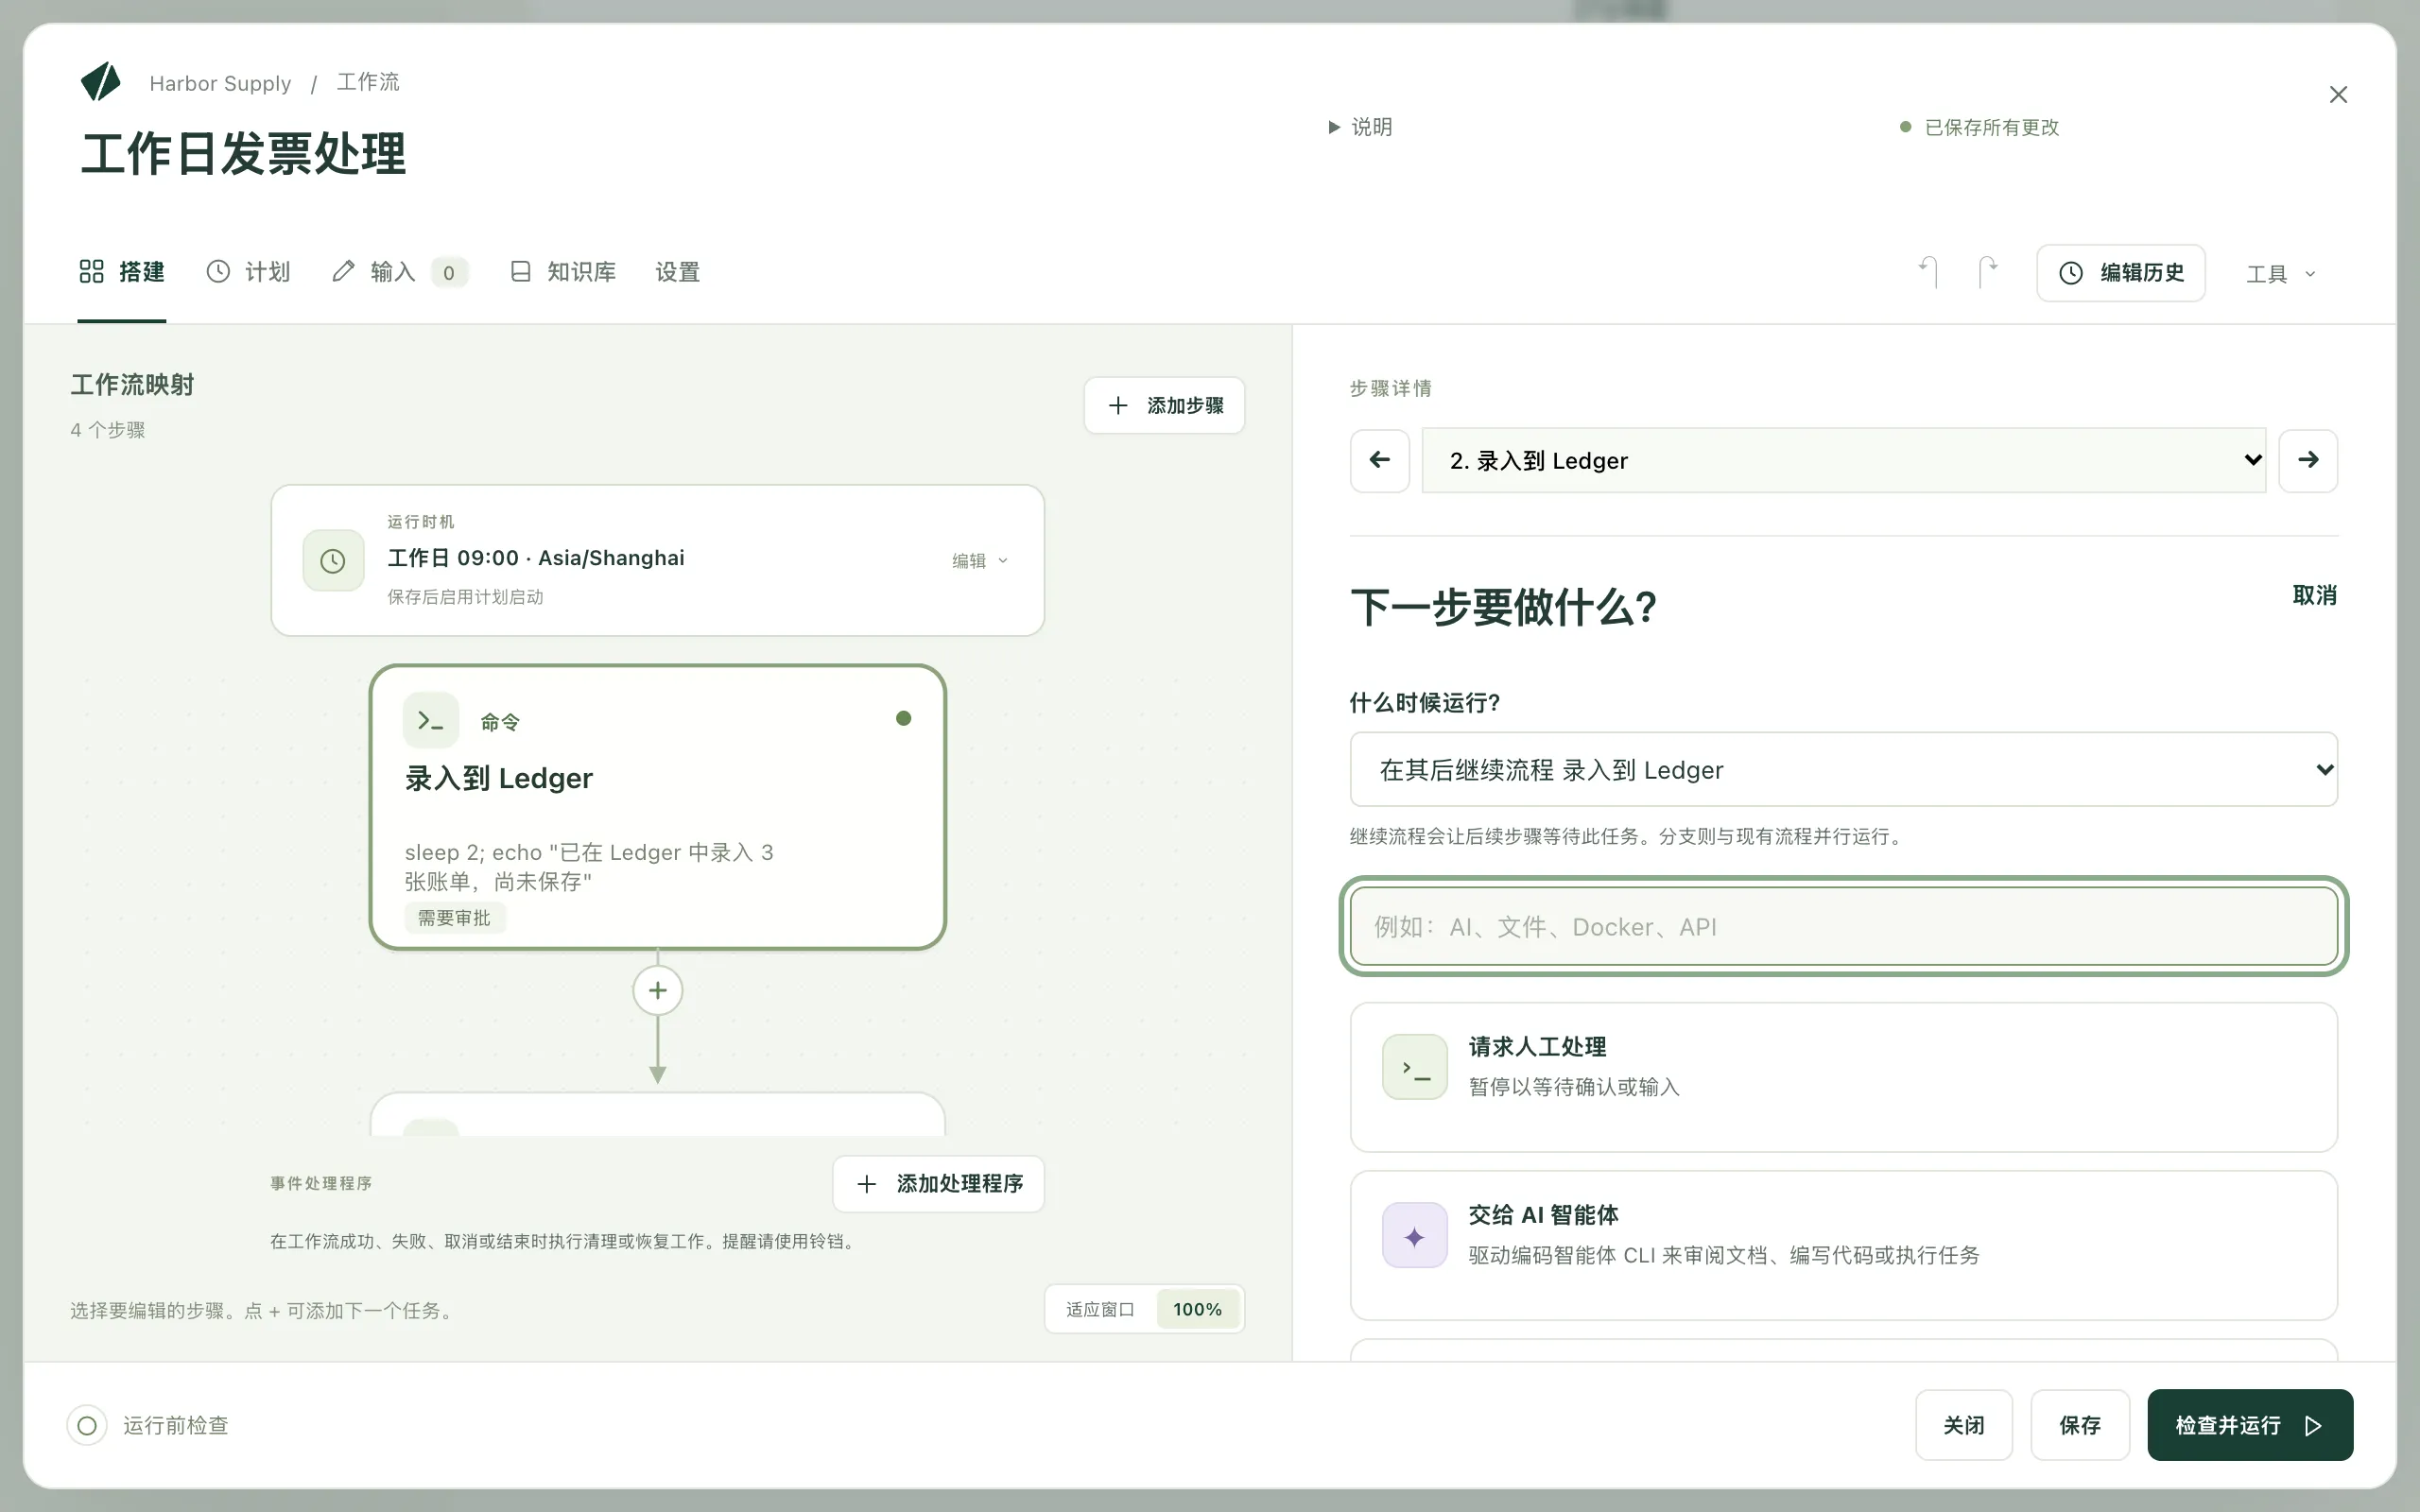Click the 关闭 button
Image resolution: width=2420 pixels, height=1512 pixels.
point(1964,1425)
